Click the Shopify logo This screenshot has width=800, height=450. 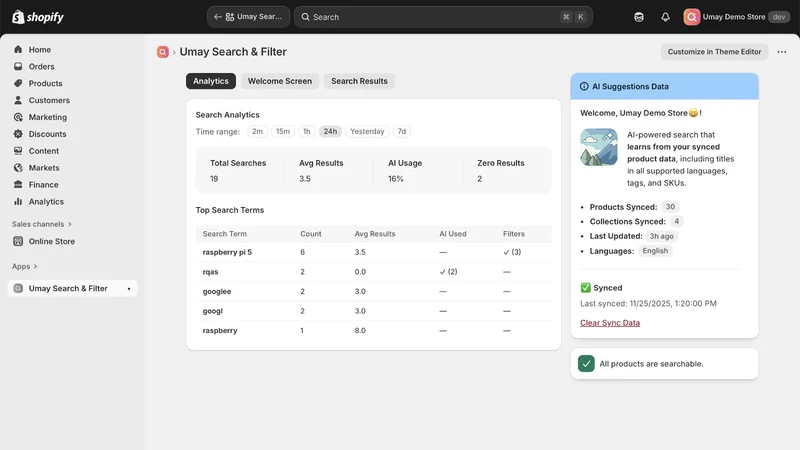[x=38, y=17]
